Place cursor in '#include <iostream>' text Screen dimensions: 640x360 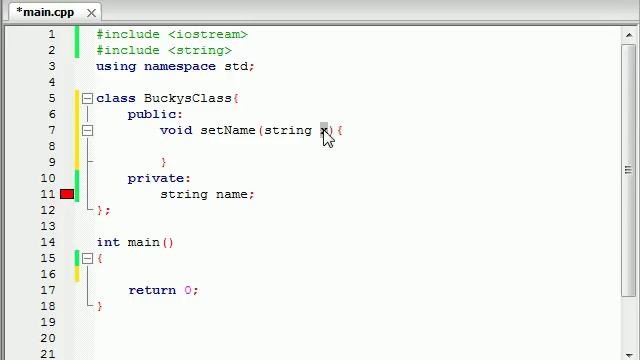pos(172,34)
